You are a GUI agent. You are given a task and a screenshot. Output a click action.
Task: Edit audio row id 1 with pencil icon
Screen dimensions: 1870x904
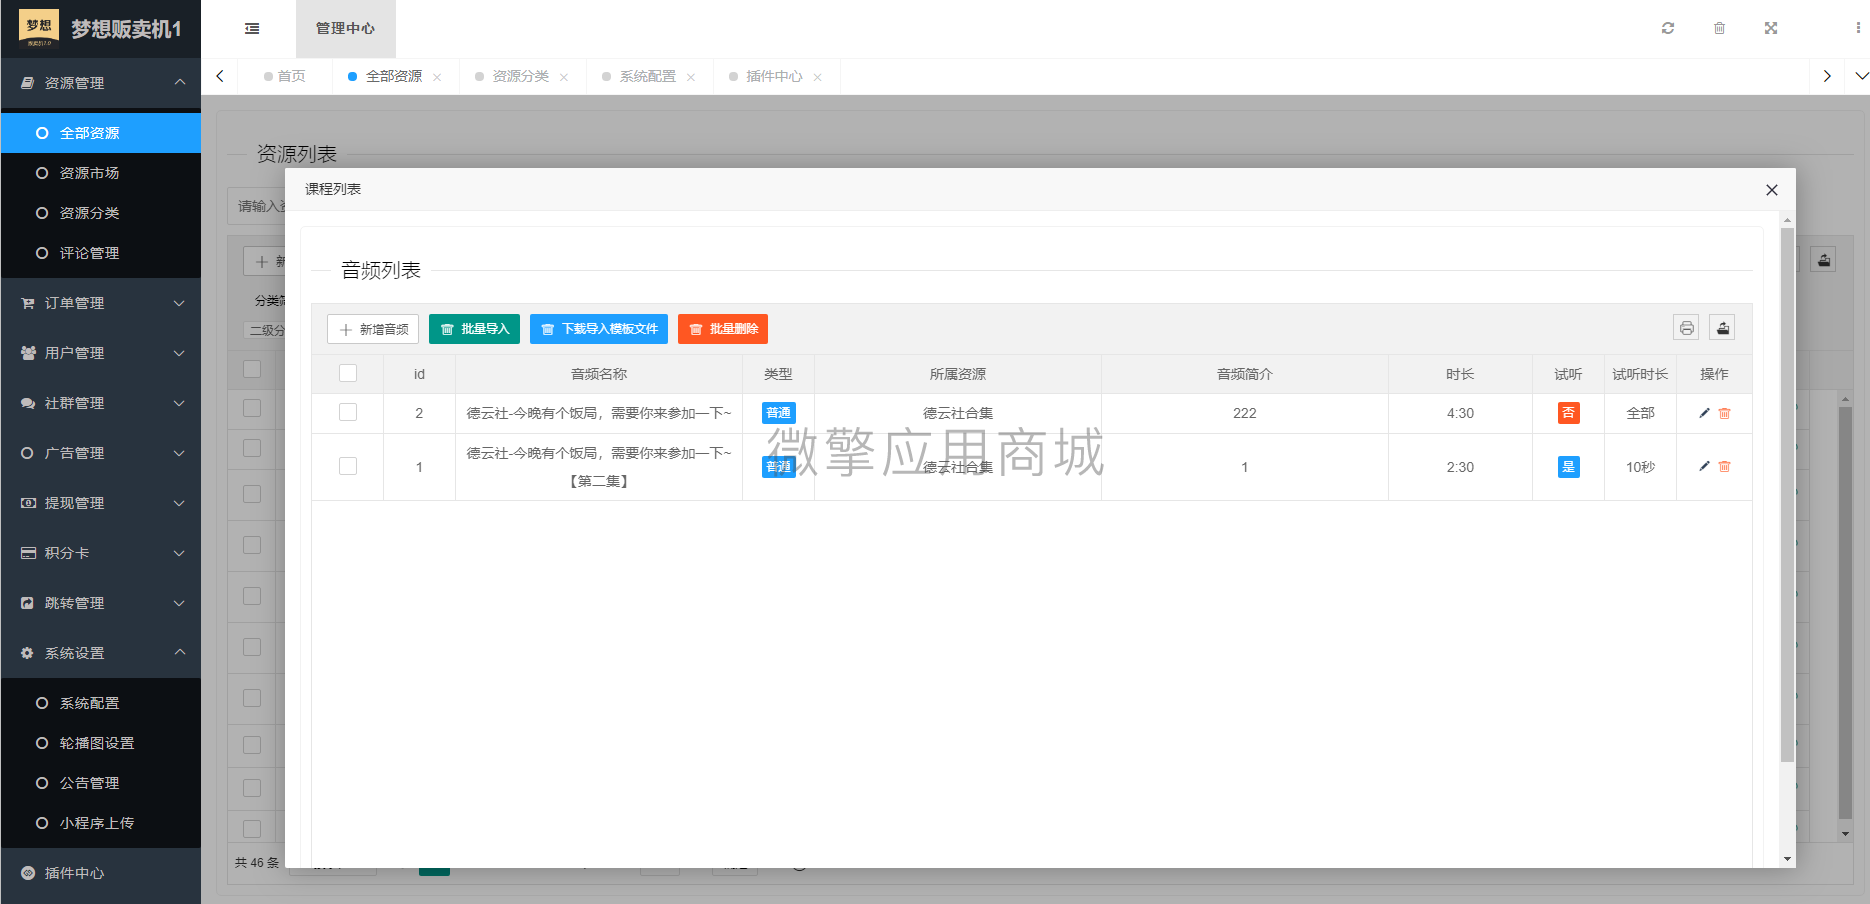[1704, 466]
